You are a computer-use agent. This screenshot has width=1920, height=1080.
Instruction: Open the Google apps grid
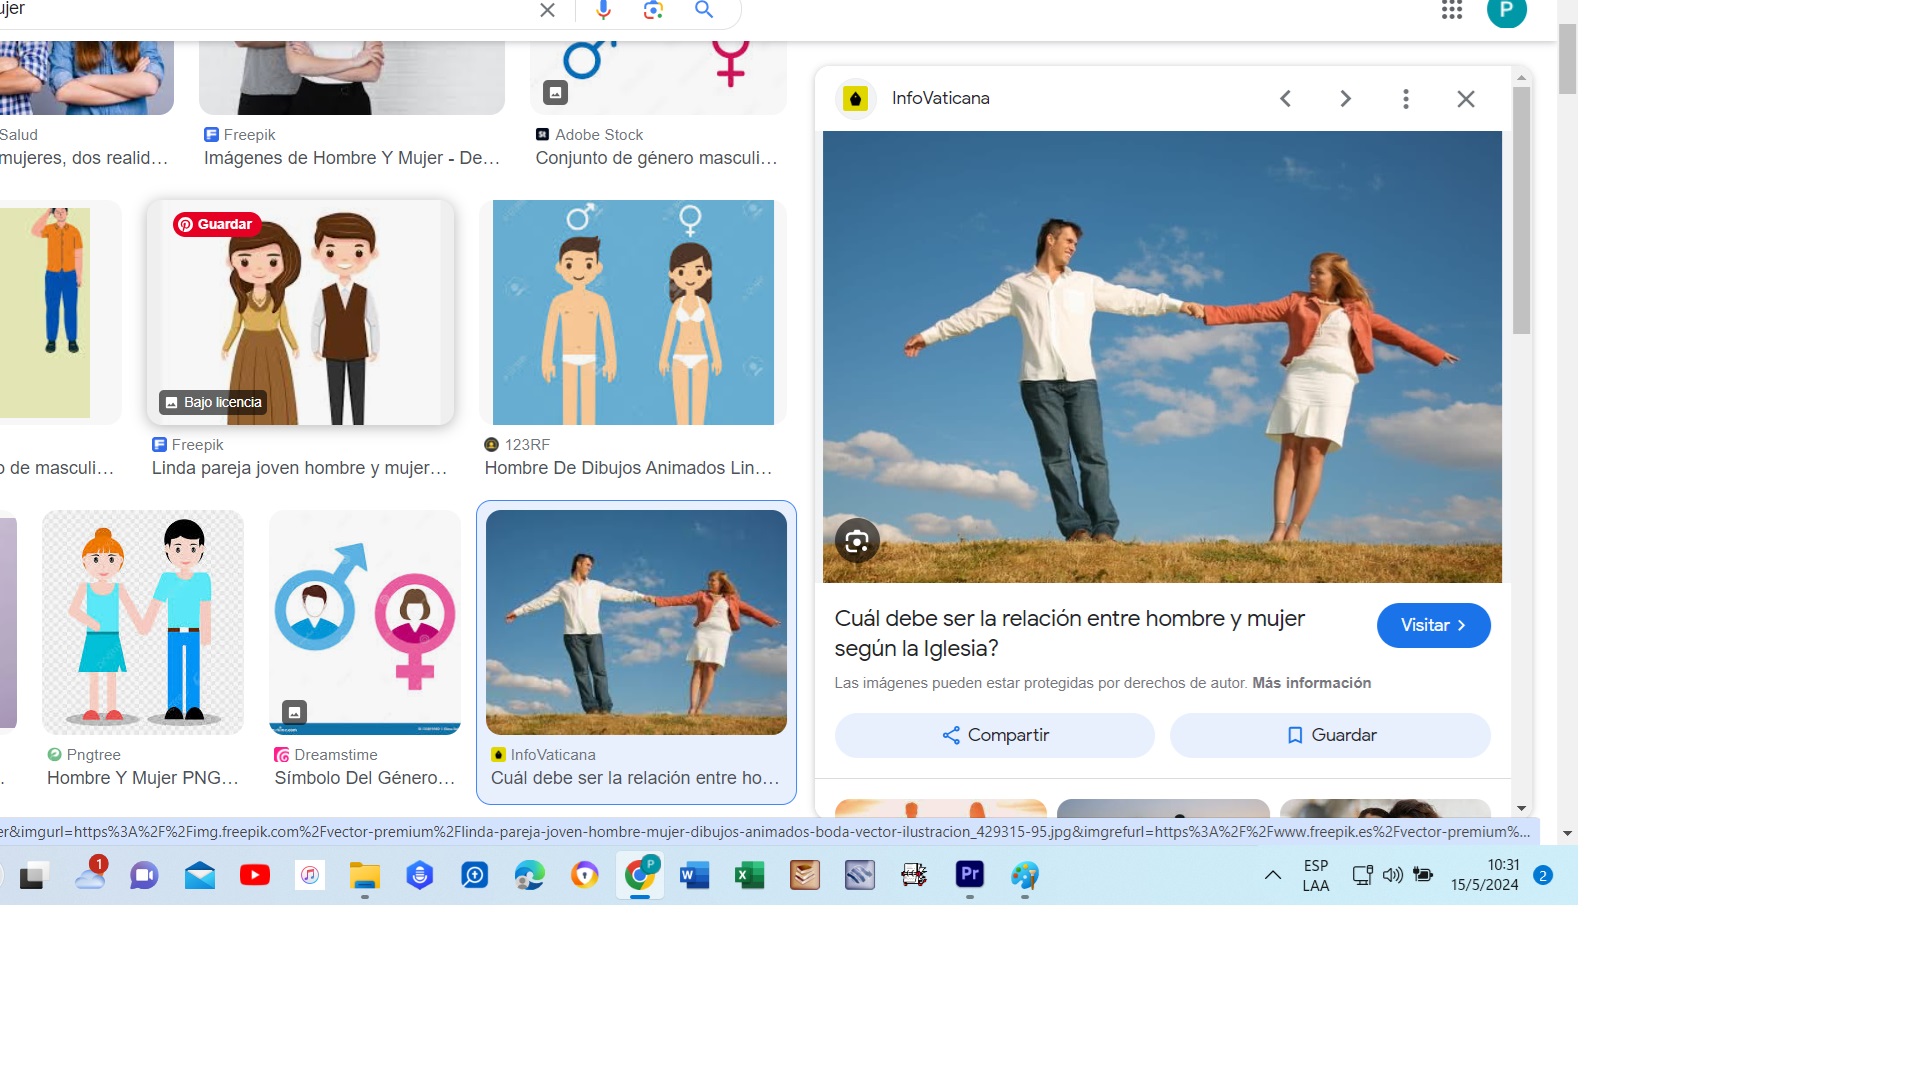1452,10
